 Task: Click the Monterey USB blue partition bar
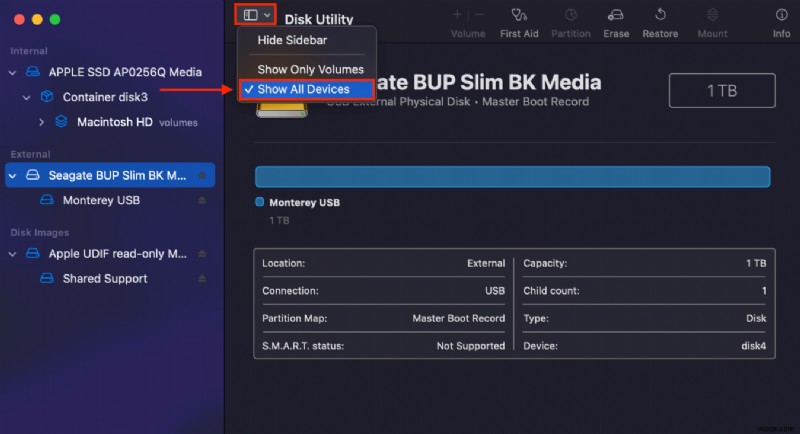point(512,176)
